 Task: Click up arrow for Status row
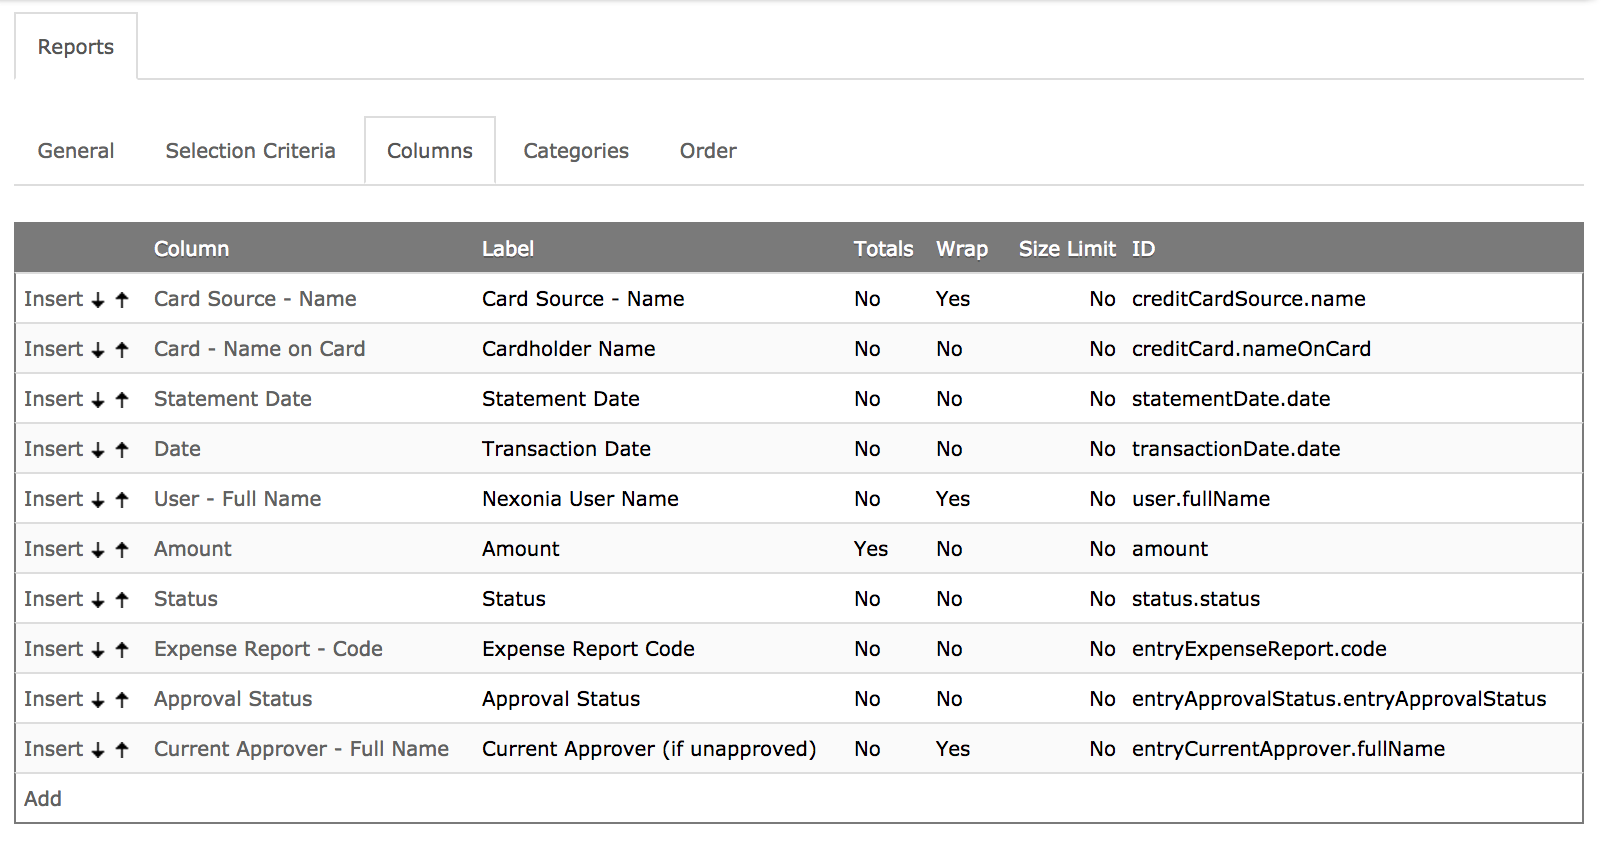tap(122, 600)
